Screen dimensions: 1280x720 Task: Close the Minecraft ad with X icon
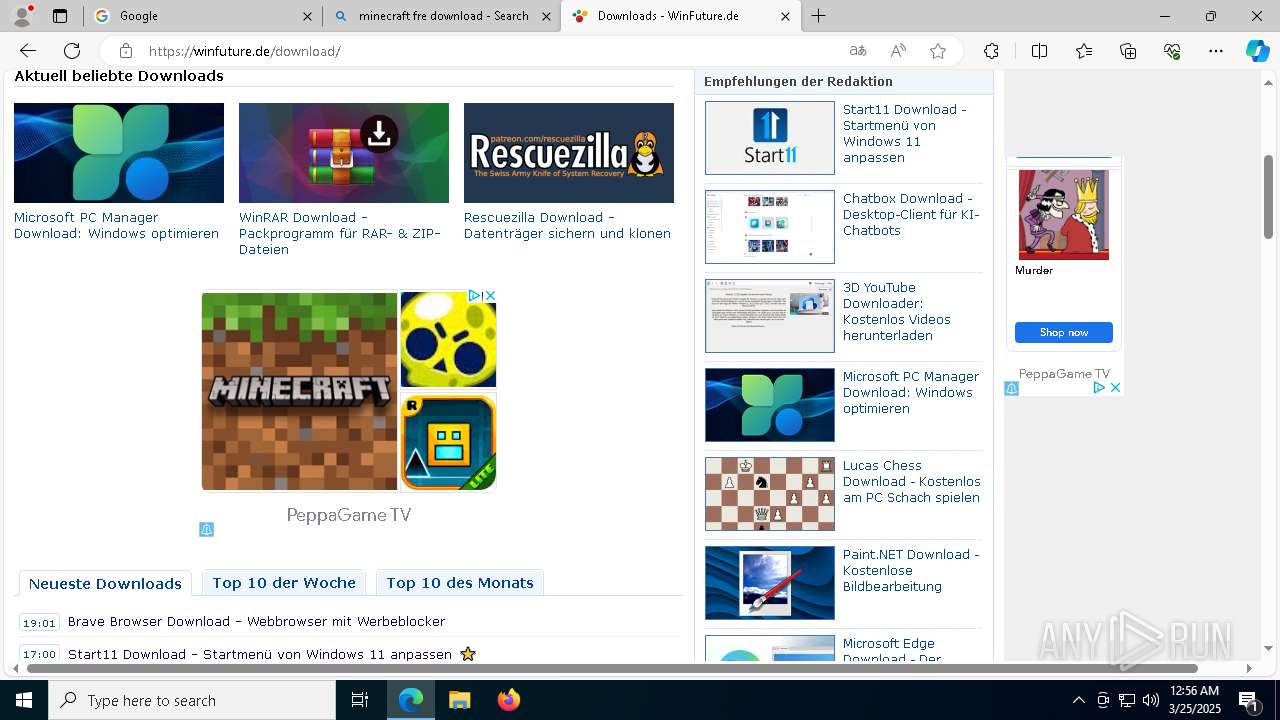490,296
